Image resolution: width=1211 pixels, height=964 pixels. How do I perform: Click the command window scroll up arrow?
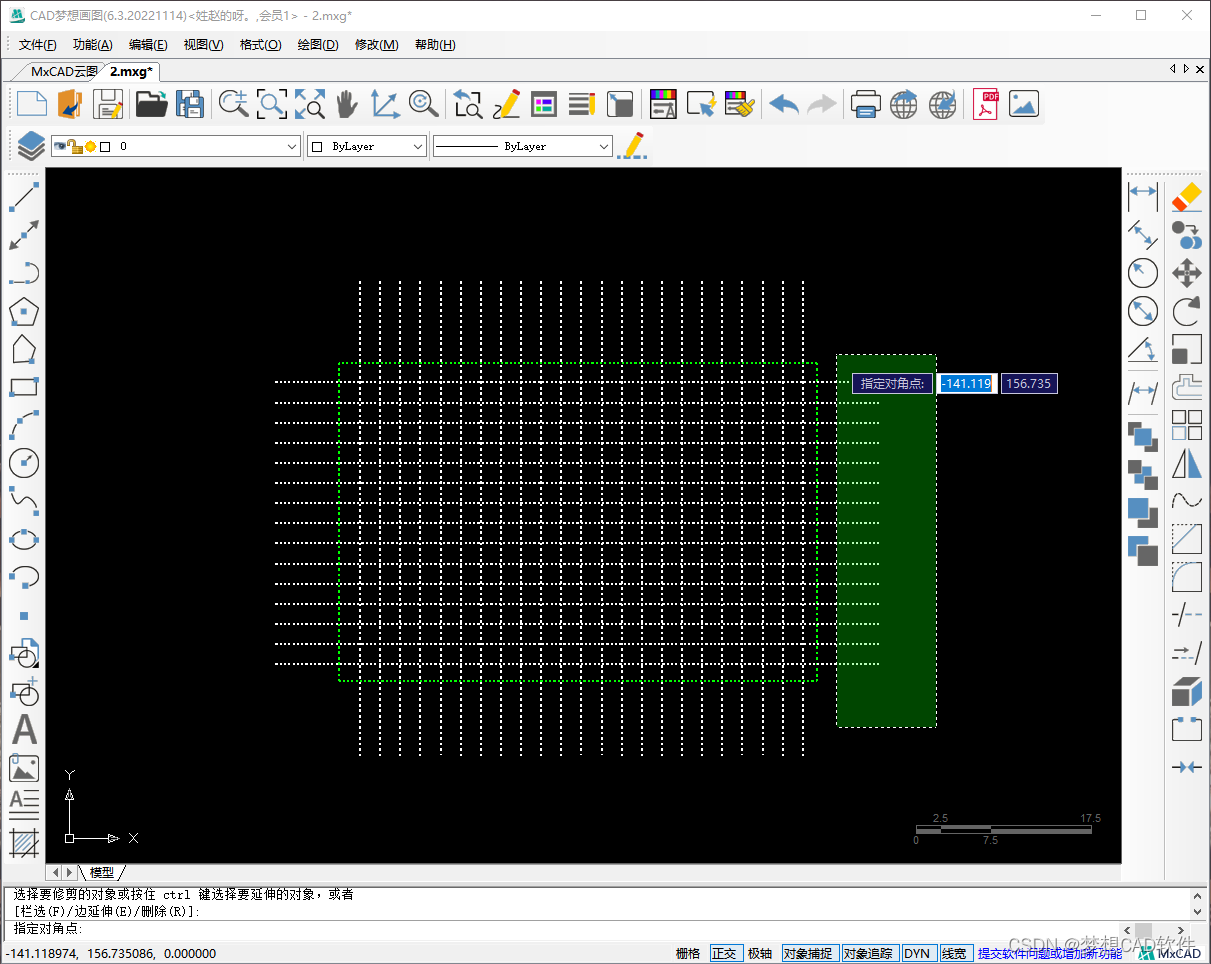click(x=1199, y=895)
